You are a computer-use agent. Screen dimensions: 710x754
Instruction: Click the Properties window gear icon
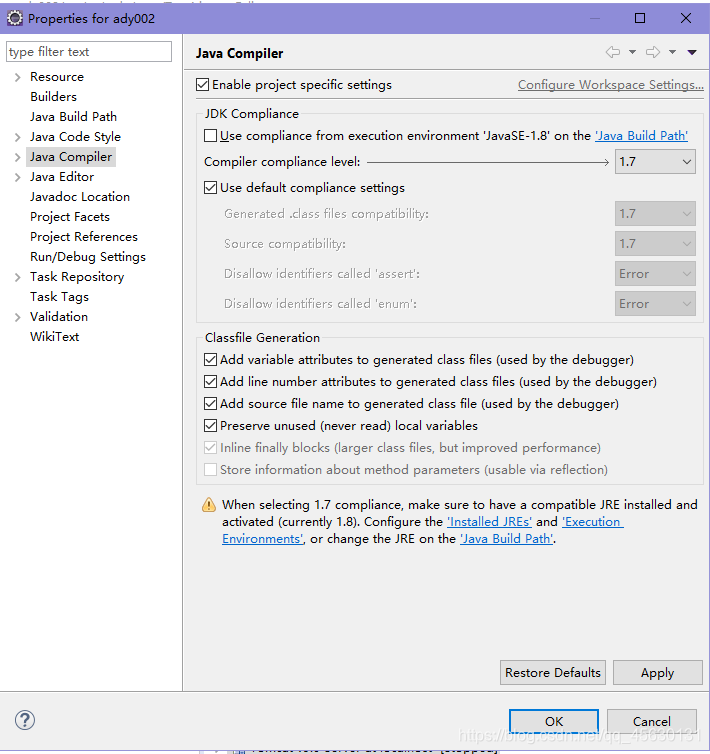pyautogui.click(x=14, y=18)
